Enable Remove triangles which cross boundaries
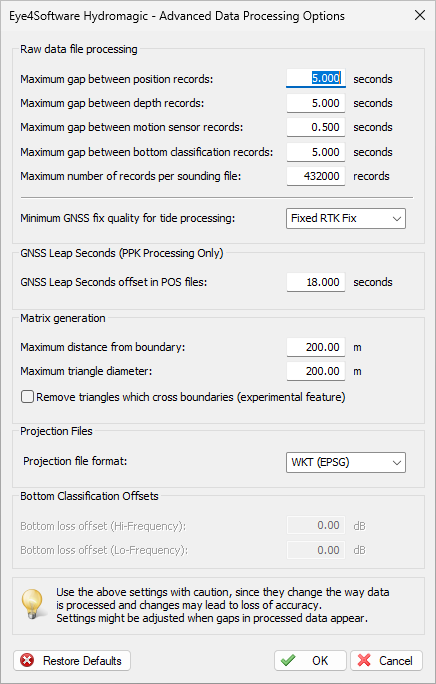Viewport: 436px width, 684px height. coord(27,397)
